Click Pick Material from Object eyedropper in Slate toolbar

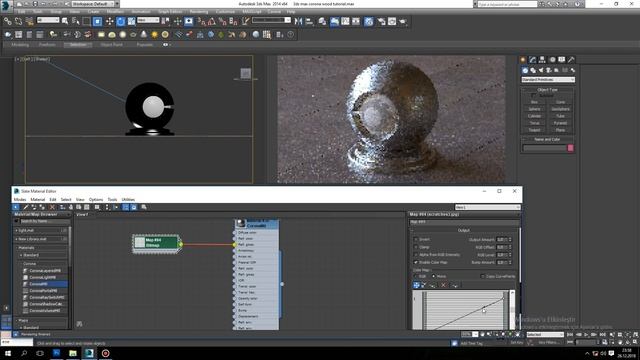26,207
